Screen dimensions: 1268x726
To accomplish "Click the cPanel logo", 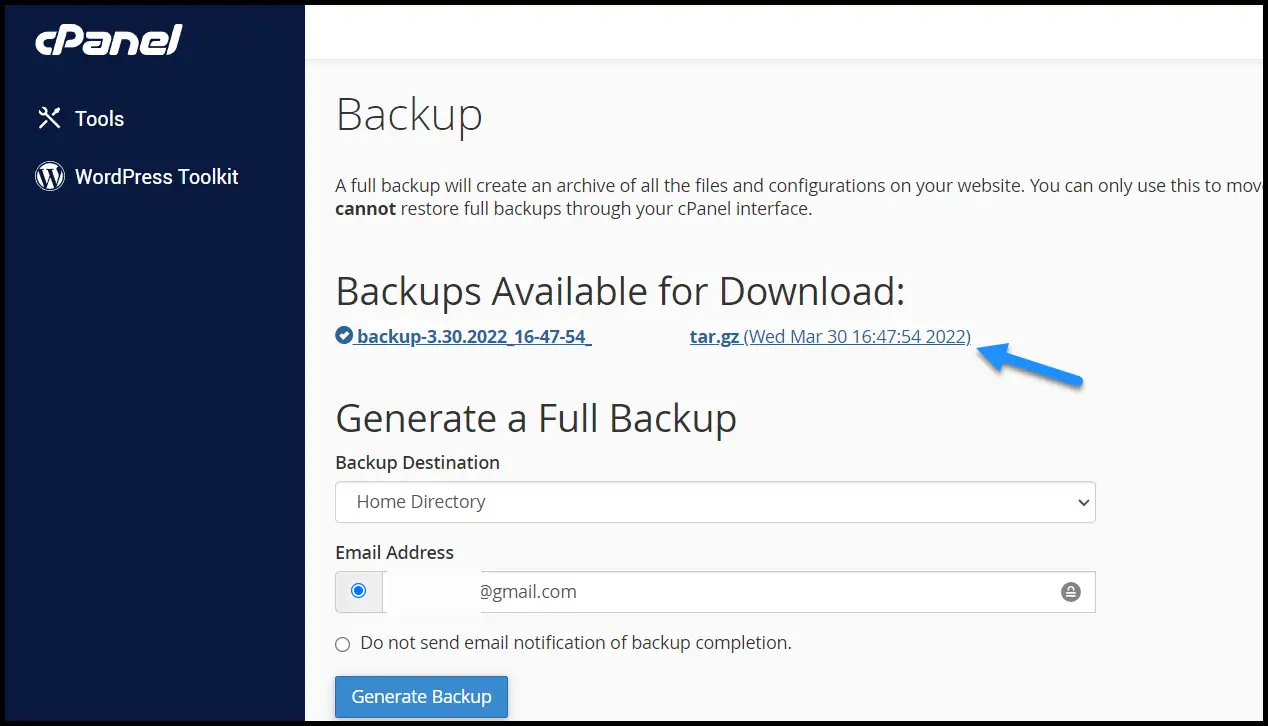I will (x=109, y=41).
